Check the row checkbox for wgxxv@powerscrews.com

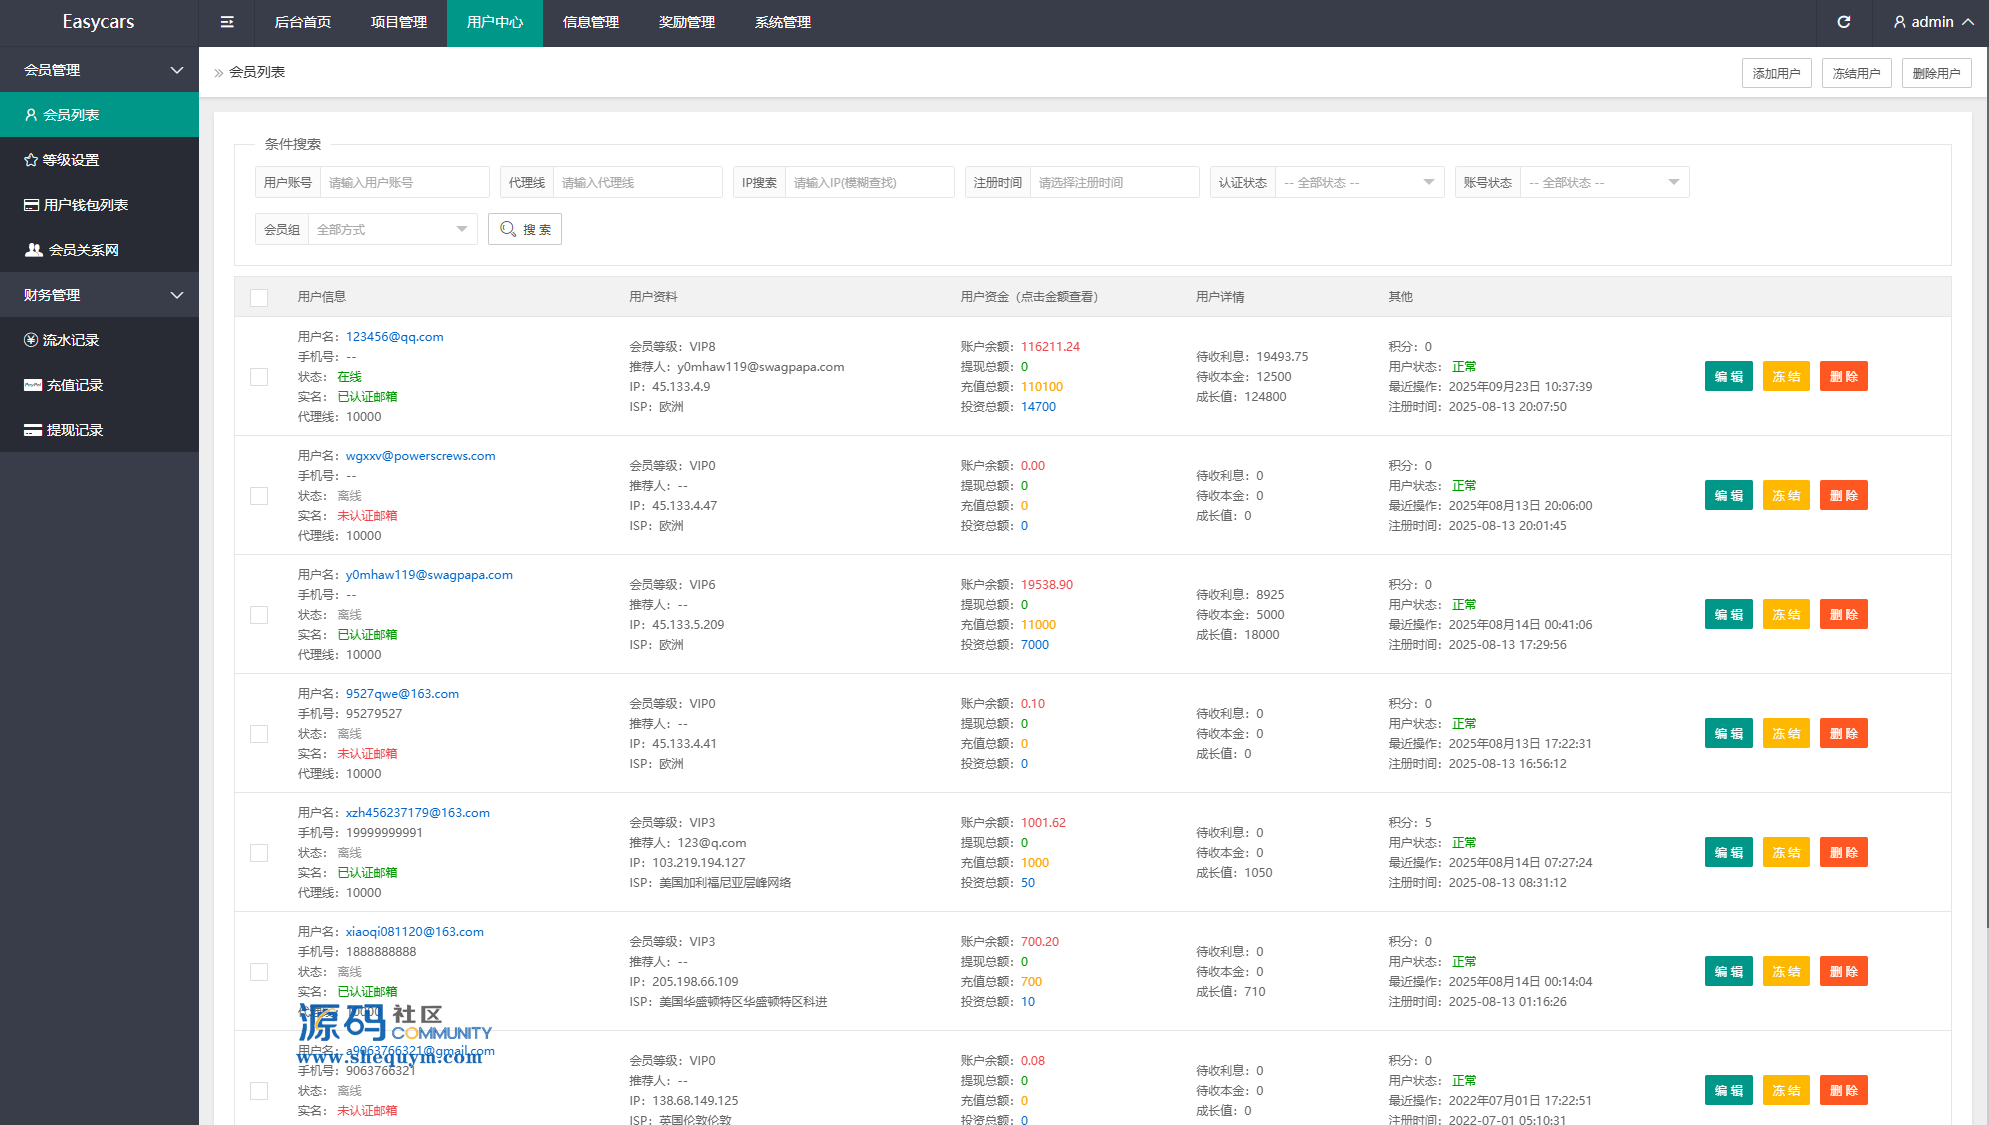click(259, 496)
